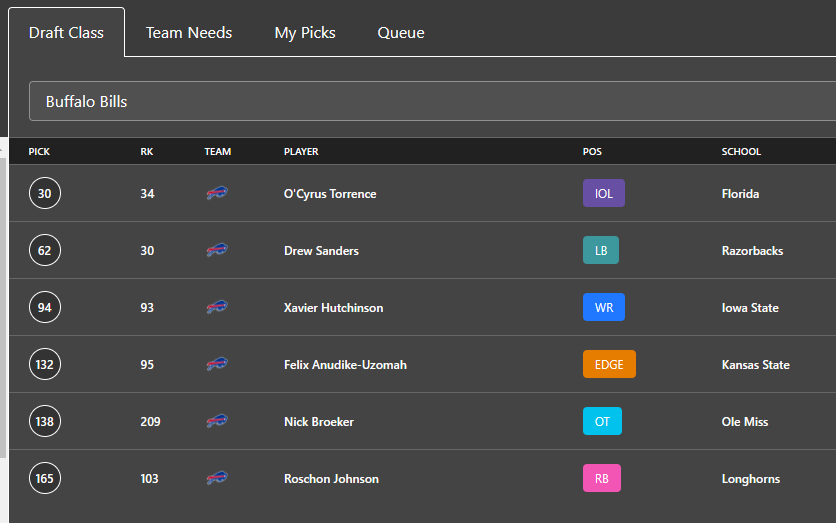This screenshot has height=523, width=836.
Task: Open the Buffalo Bills team dropdown
Action: [x=432, y=101]
